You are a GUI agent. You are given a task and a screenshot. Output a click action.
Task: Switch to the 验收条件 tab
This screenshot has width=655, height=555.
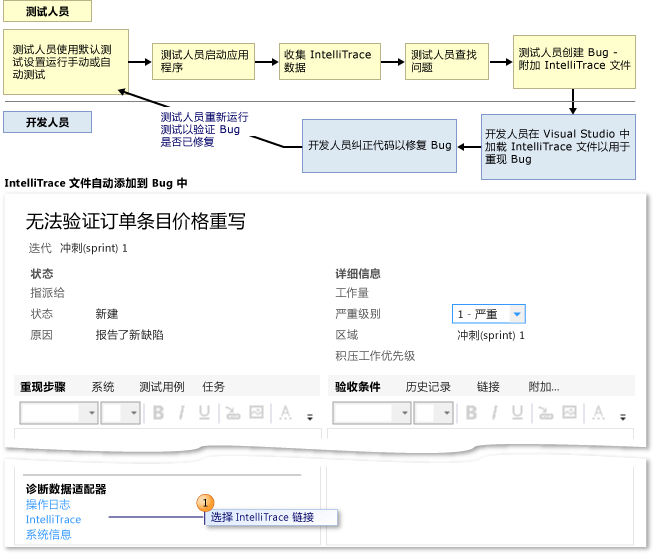coord(358,387)
